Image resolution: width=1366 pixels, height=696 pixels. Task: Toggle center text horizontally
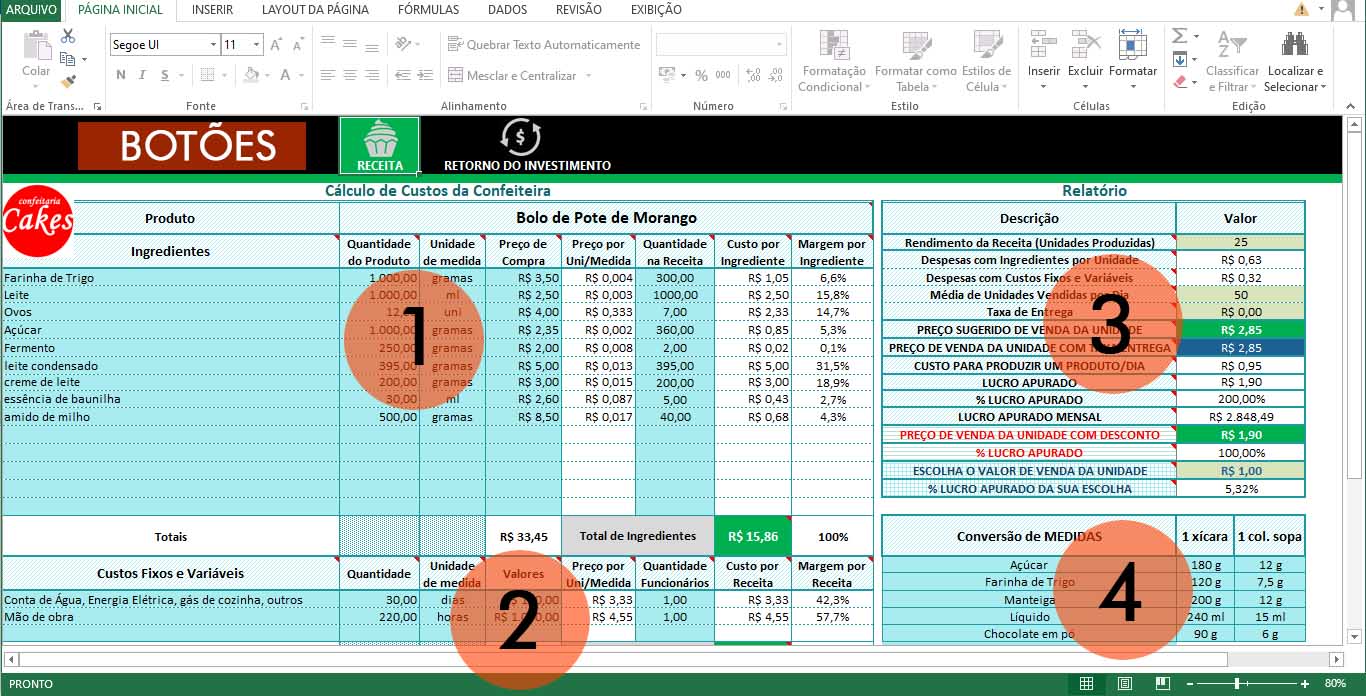[349, 75]
